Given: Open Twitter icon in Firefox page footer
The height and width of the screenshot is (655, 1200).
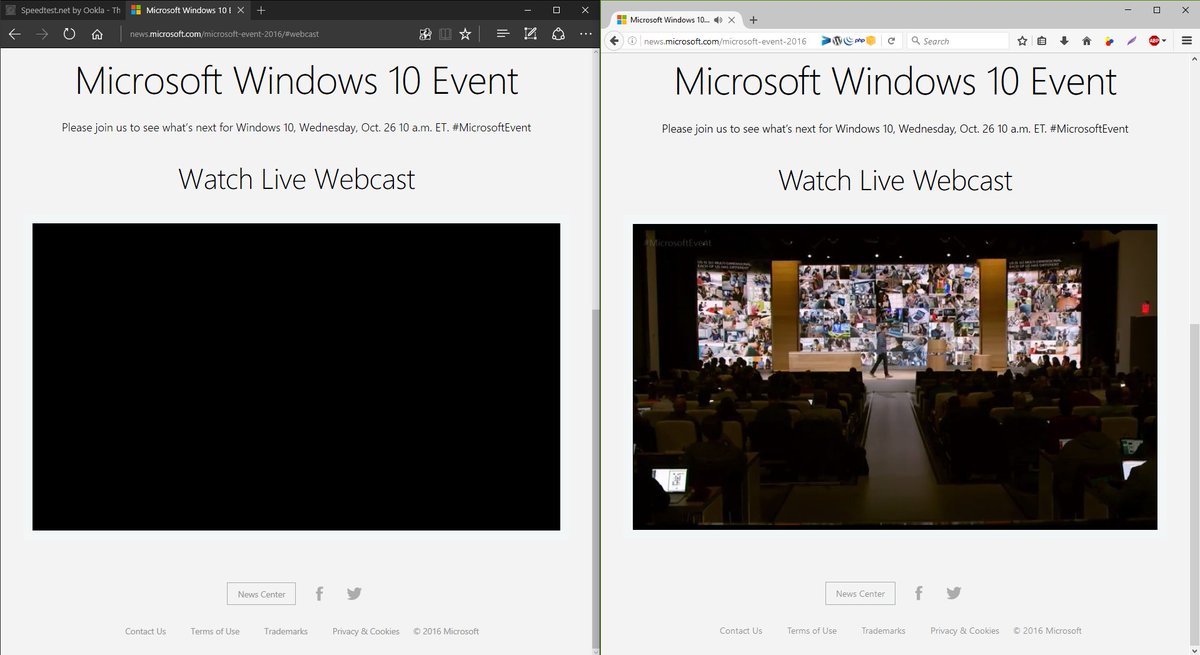Looking at the screenshot, I should point(953,593).
